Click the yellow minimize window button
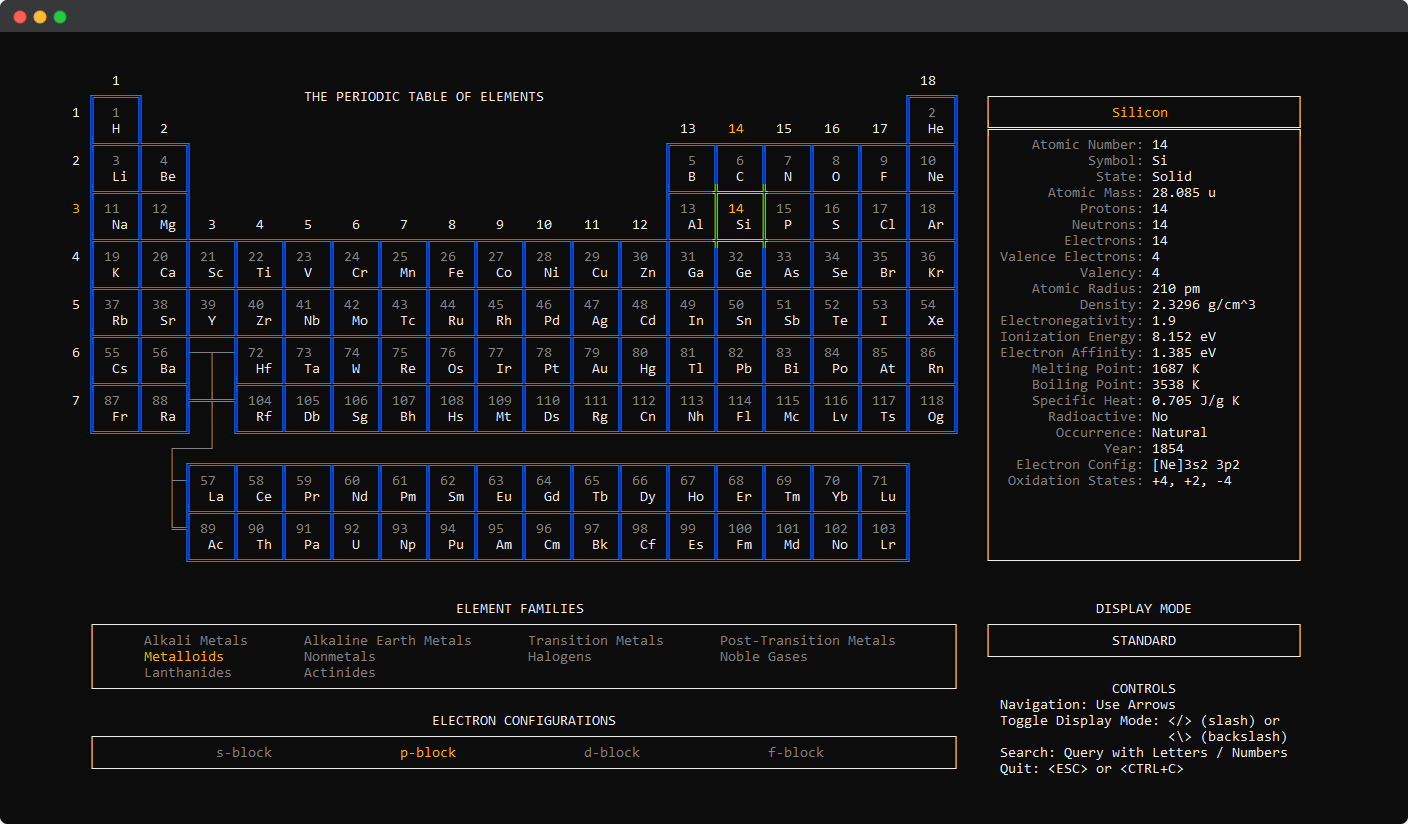The width and height of the screenshot is (1408, 824). (x=40, y=17)
